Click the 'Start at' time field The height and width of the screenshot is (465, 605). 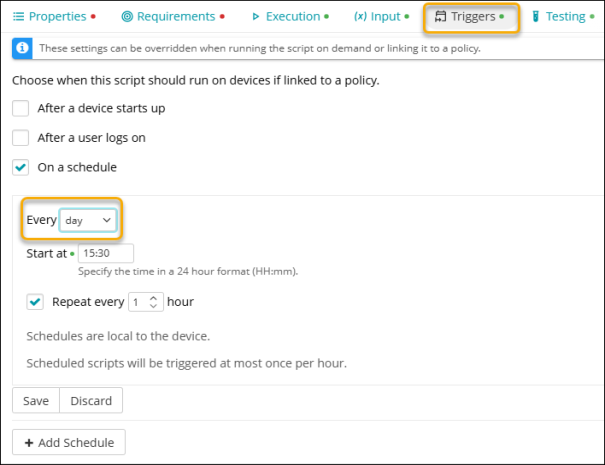click(x=106, y=254)
